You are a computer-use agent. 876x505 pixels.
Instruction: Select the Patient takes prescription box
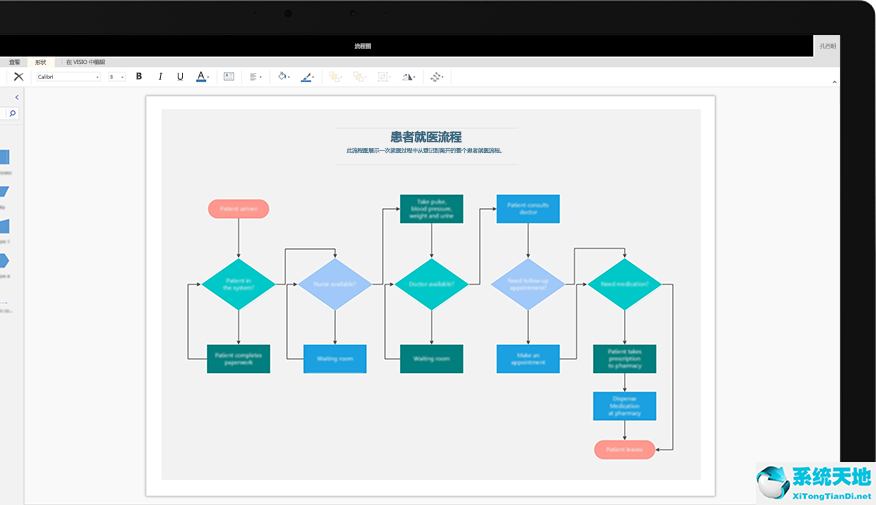coord(625,359)
